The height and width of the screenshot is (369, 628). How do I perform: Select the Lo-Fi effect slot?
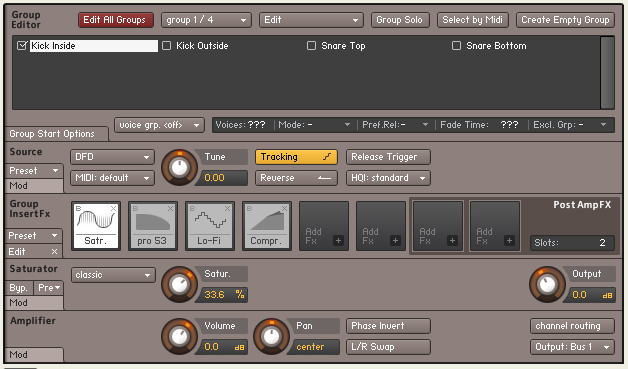209,226
